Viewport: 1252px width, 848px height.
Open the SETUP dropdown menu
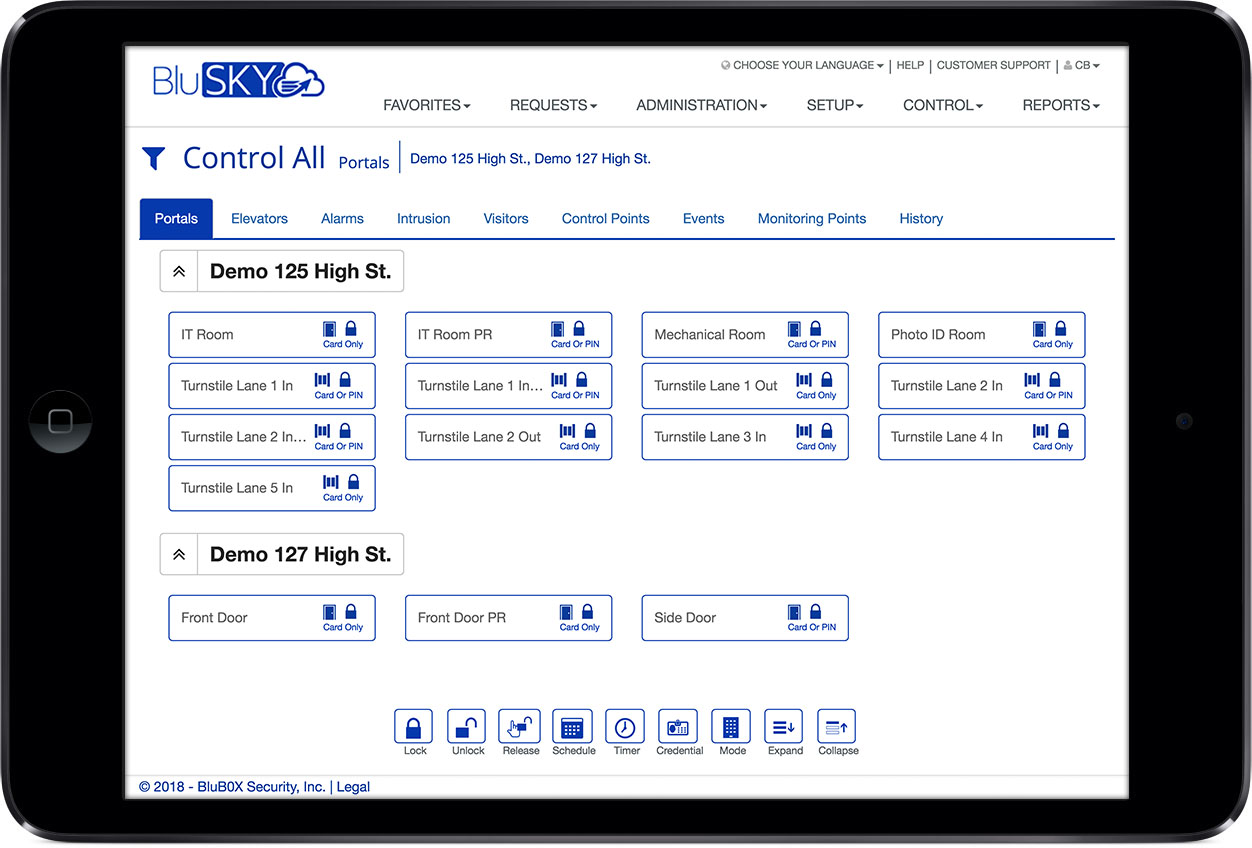834,105
